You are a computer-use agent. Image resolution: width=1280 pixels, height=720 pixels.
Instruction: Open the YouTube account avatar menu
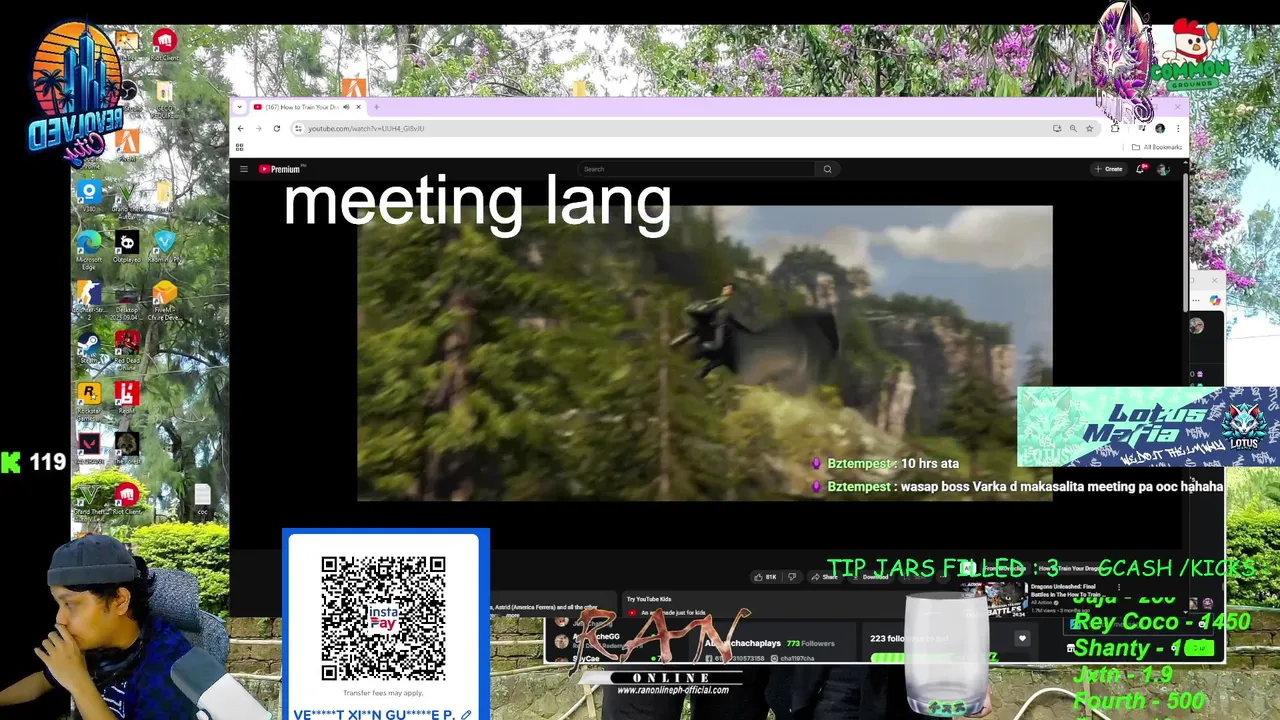(x=1162, y=169)
